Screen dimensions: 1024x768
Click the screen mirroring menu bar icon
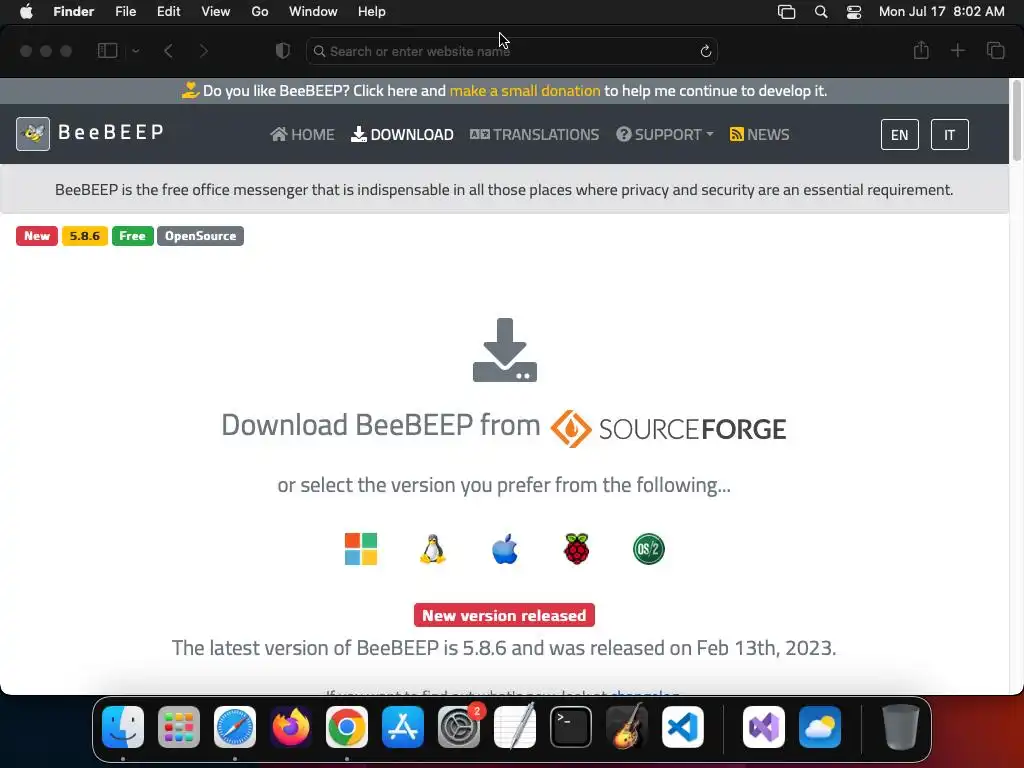click(786, 12)
